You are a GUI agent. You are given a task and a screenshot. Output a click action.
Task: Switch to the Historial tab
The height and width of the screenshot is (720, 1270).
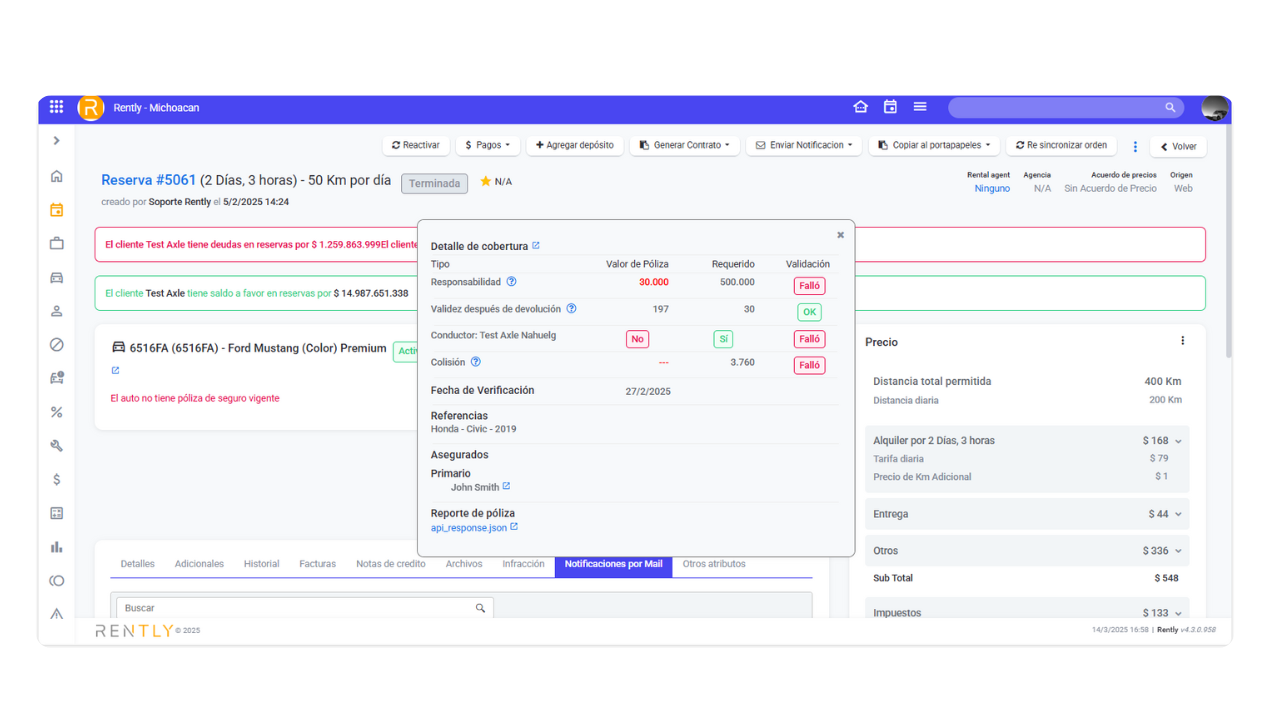tap(261, 564)
